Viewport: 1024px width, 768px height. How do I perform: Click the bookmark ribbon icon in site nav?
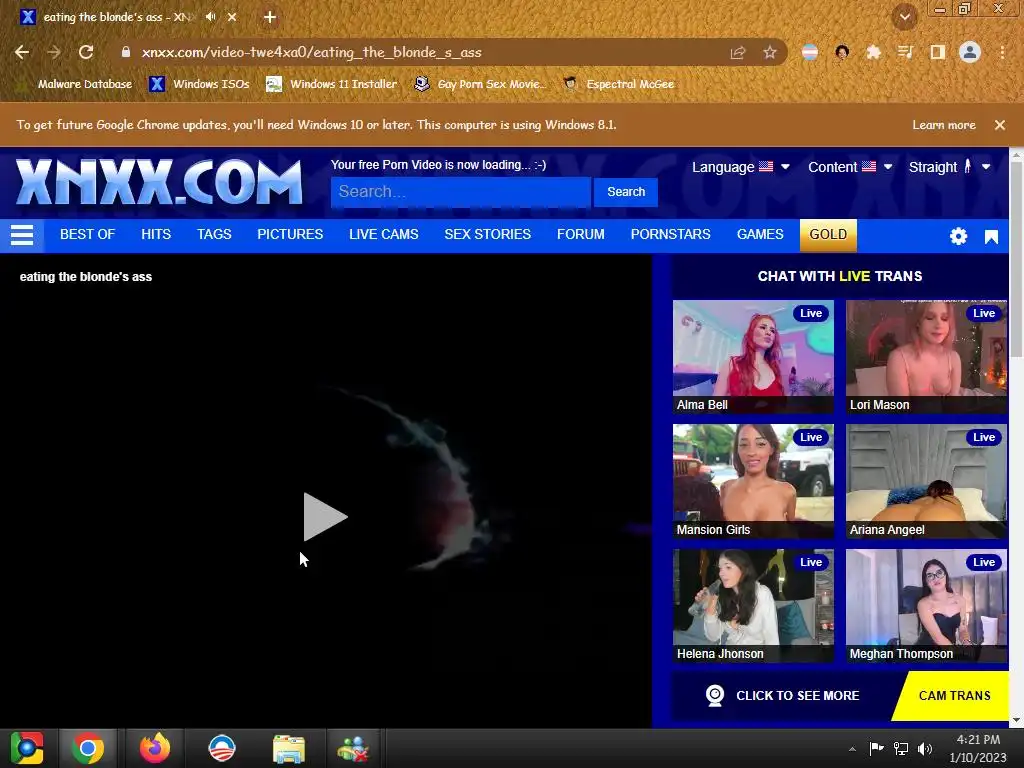[x=991, y=236]
